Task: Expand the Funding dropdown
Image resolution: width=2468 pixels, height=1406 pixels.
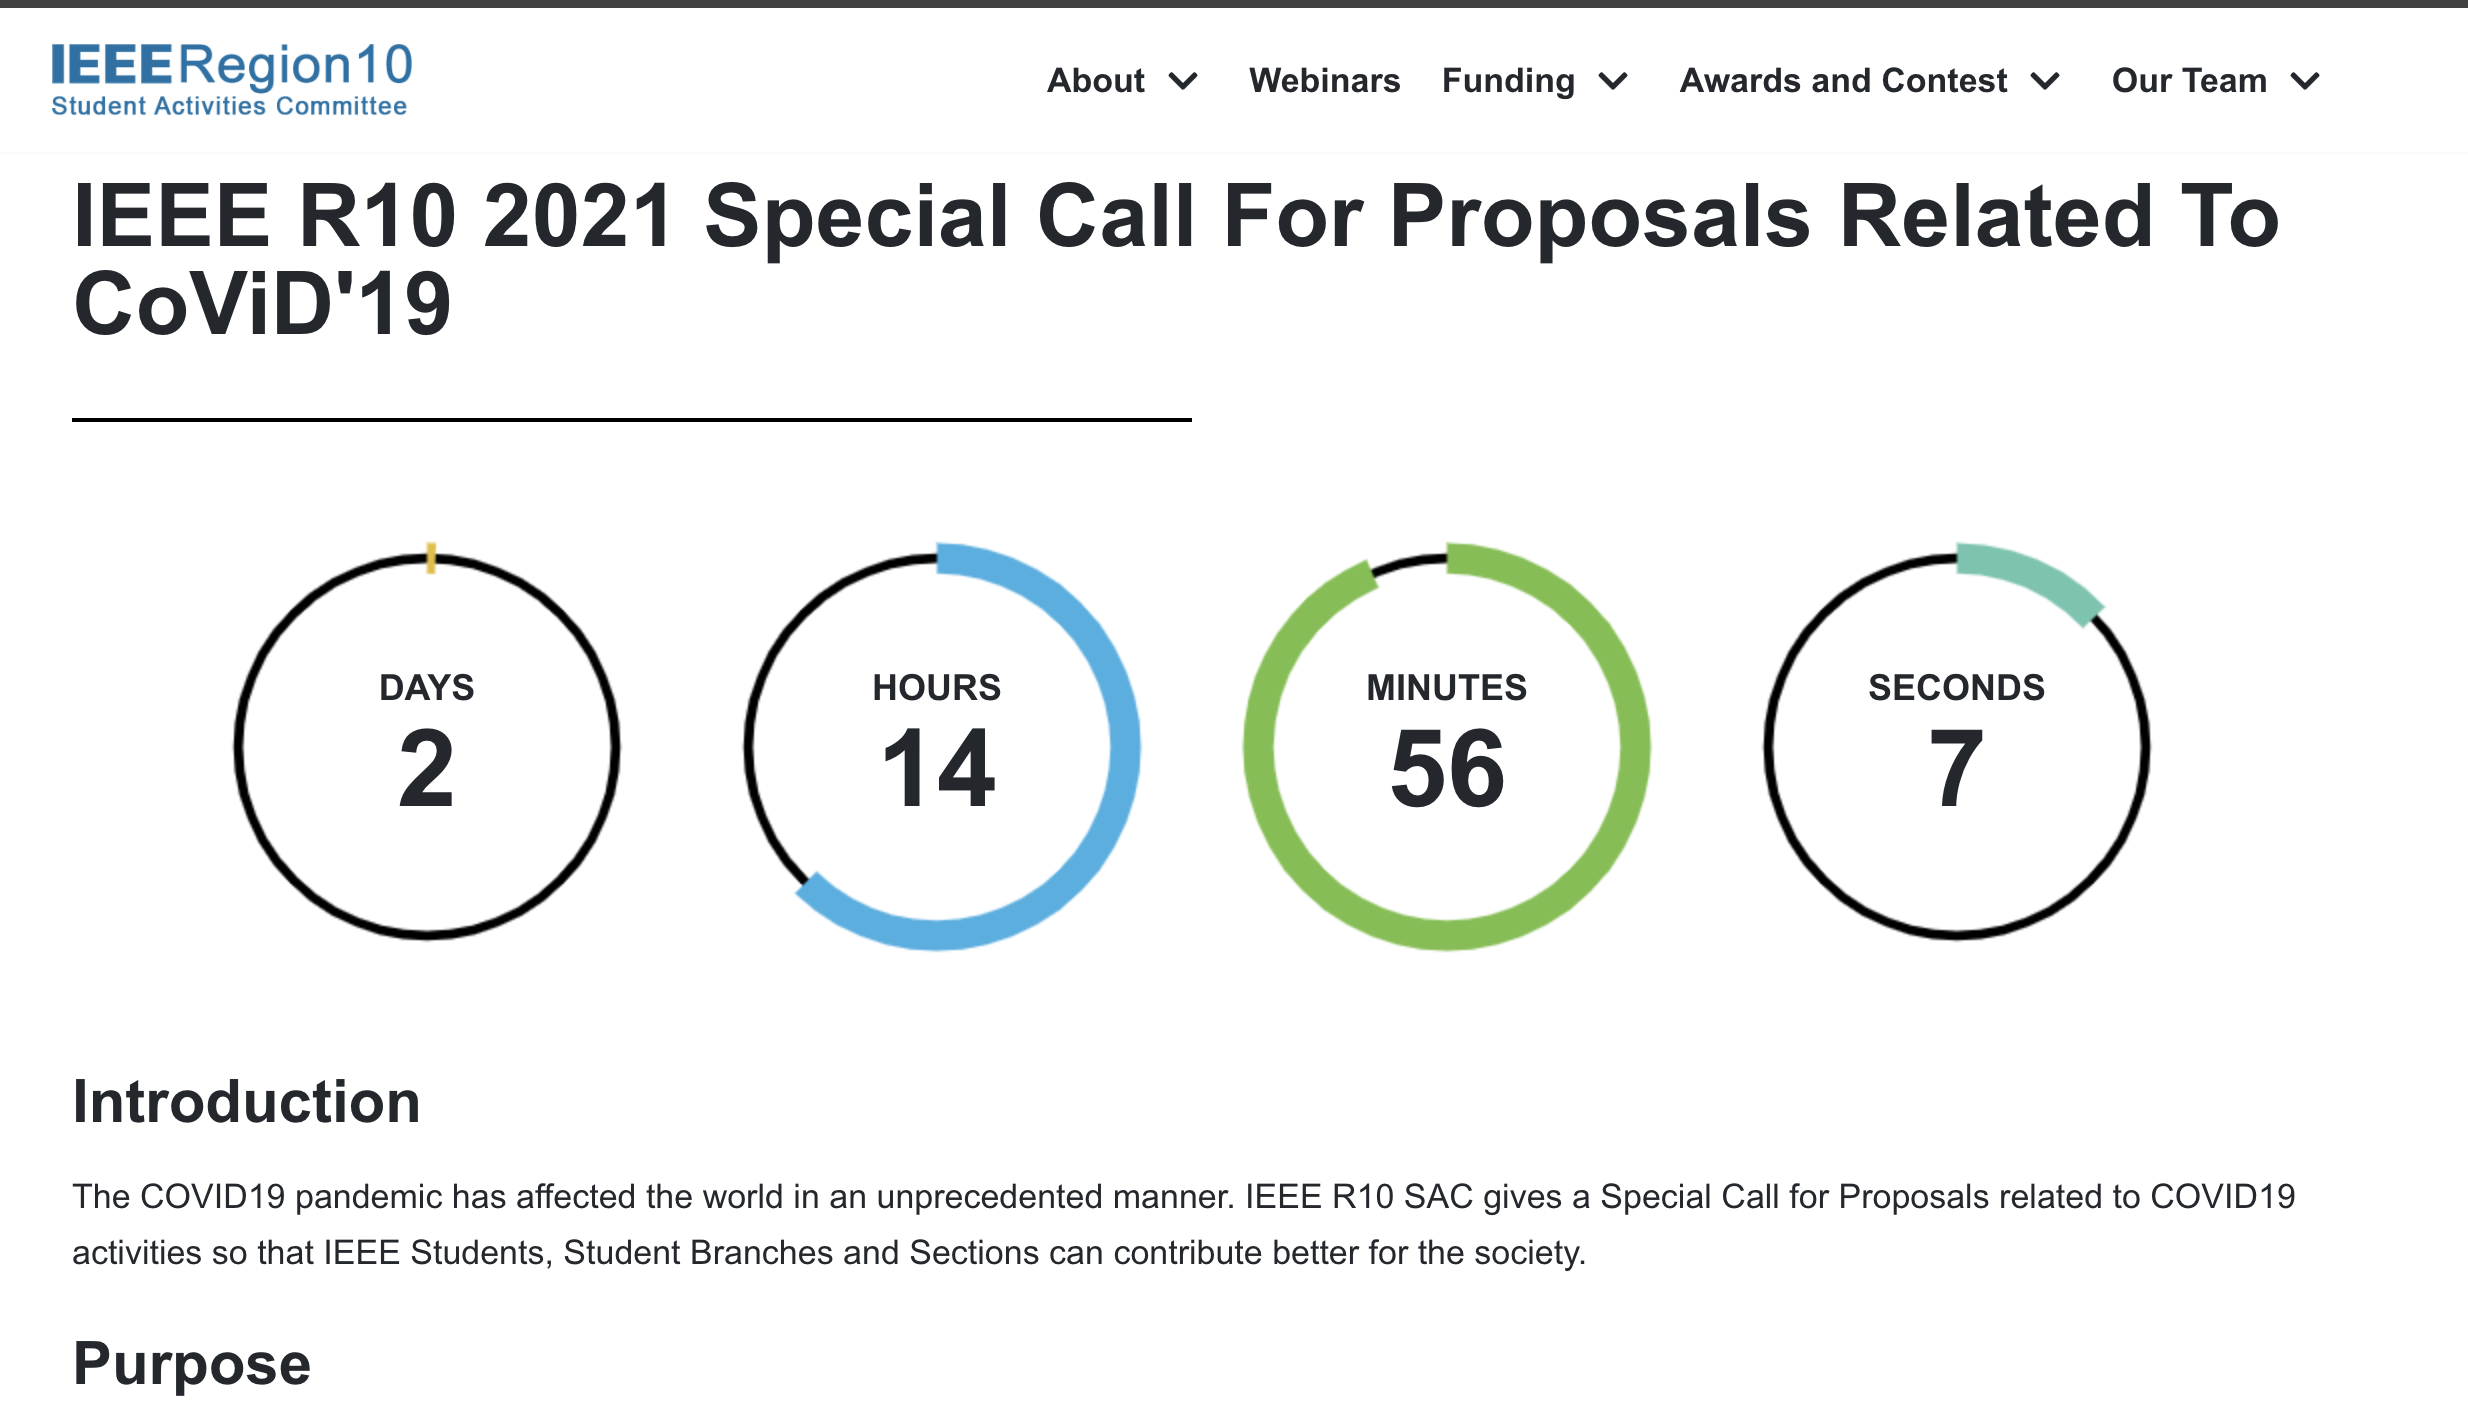Action: click(x=1508, y=82)
